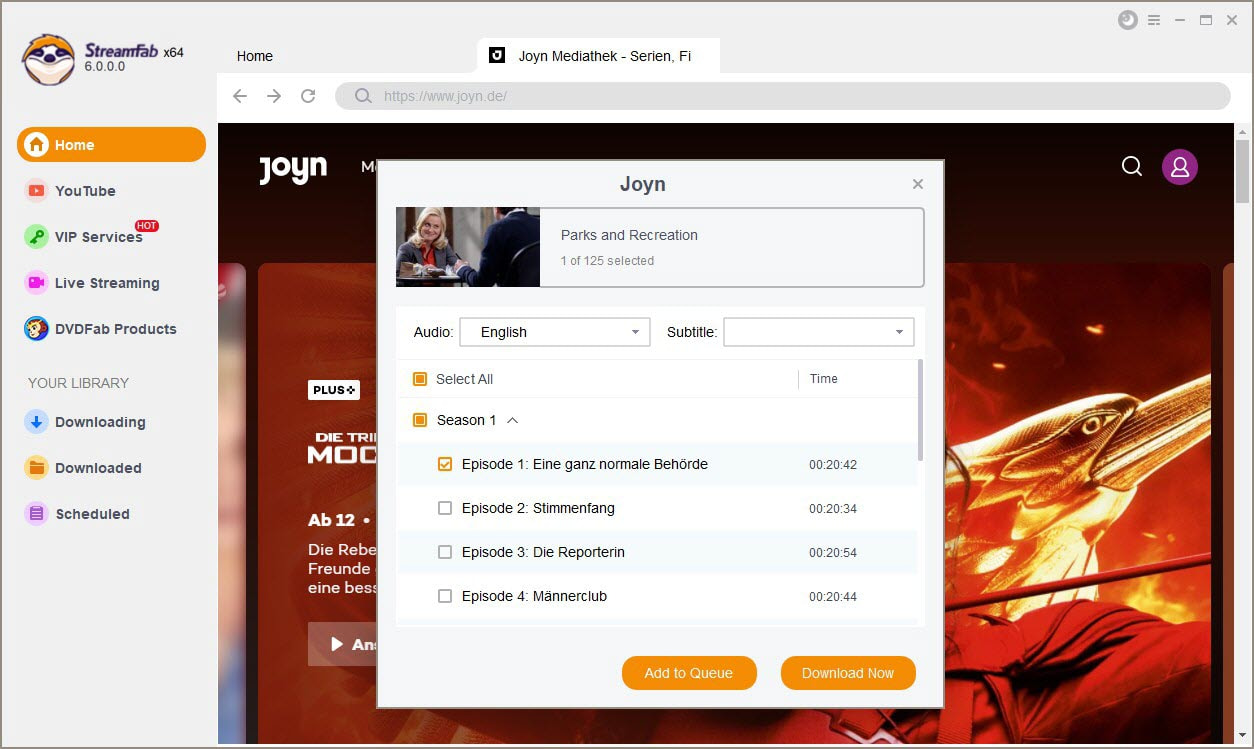
Task: Open the Joyn user profile icon
Action: (1180, 166)
